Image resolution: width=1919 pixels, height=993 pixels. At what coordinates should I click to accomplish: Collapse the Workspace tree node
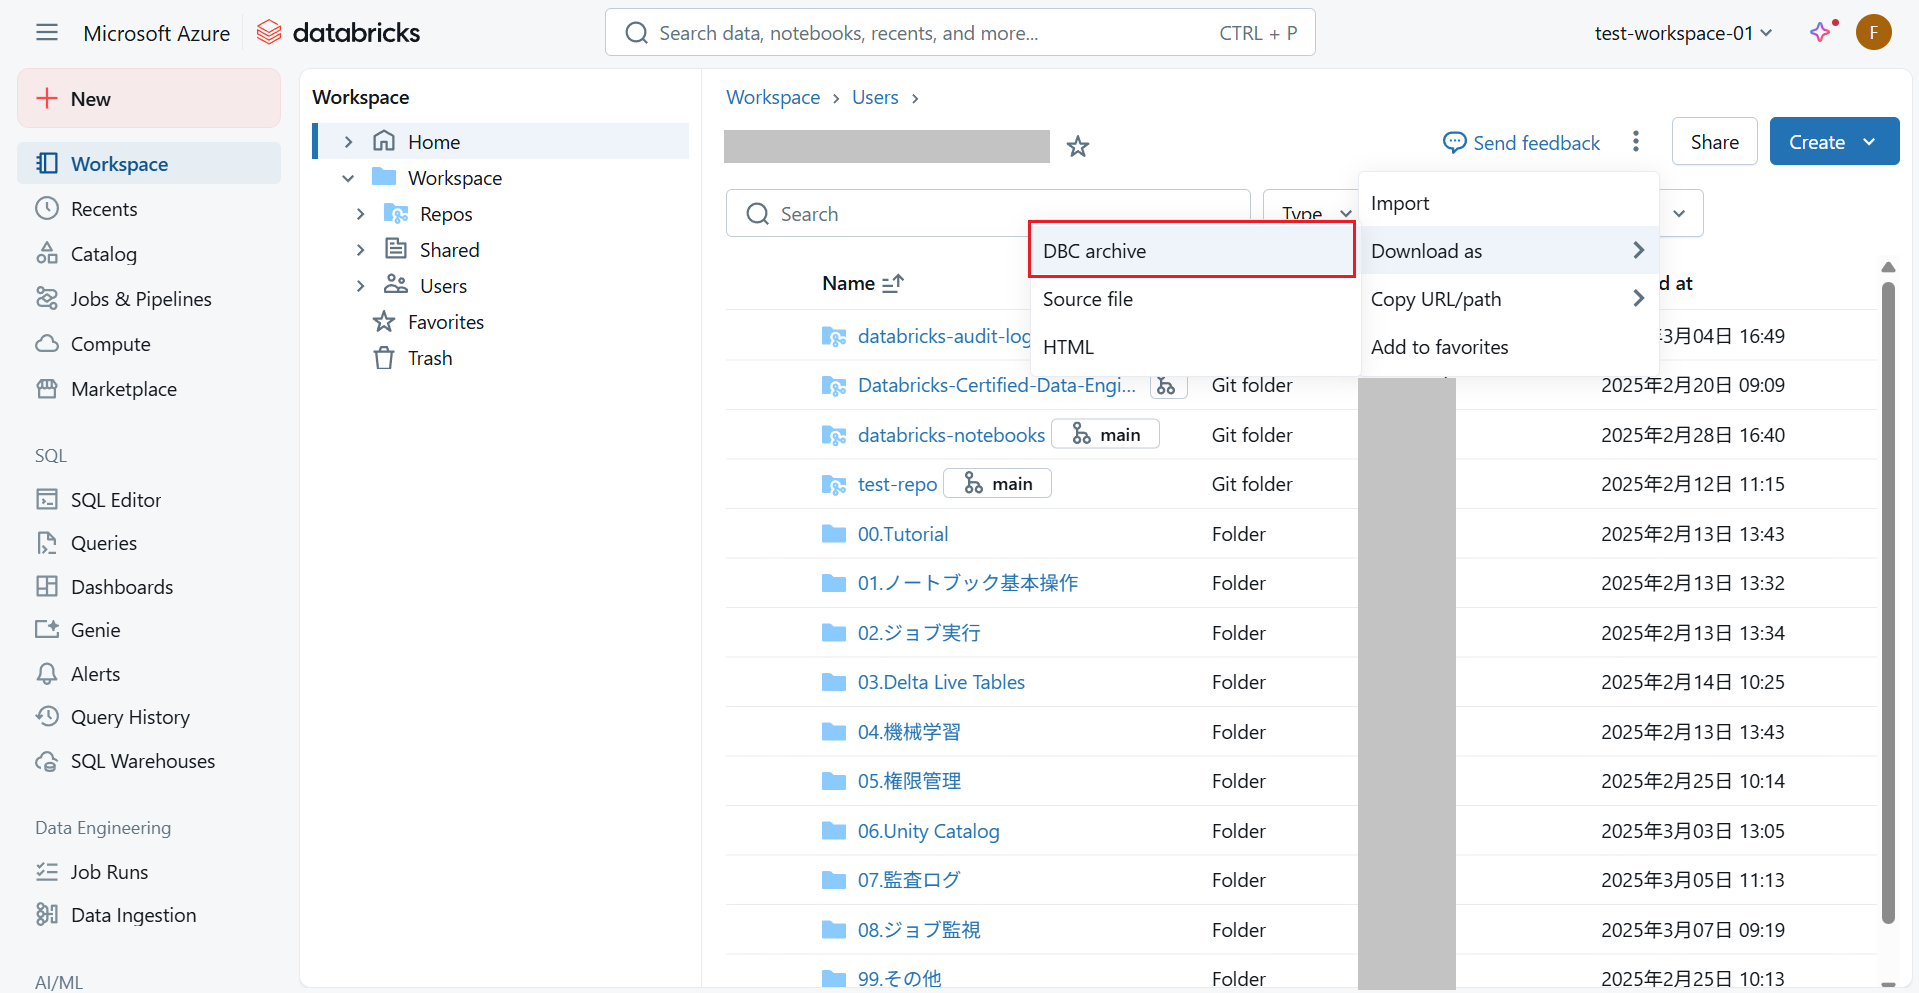point(348,178)
